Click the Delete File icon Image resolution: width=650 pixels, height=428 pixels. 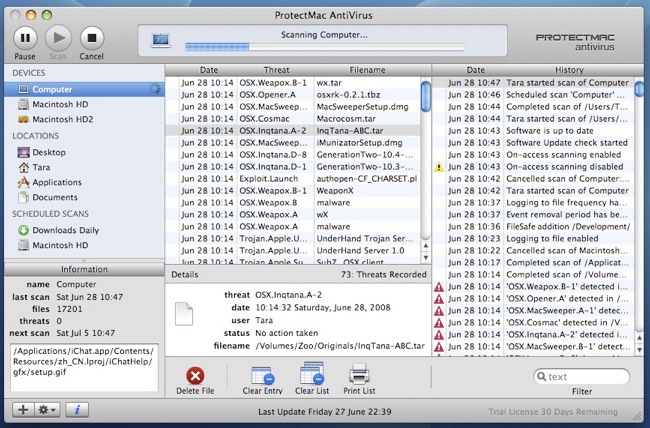197,376
